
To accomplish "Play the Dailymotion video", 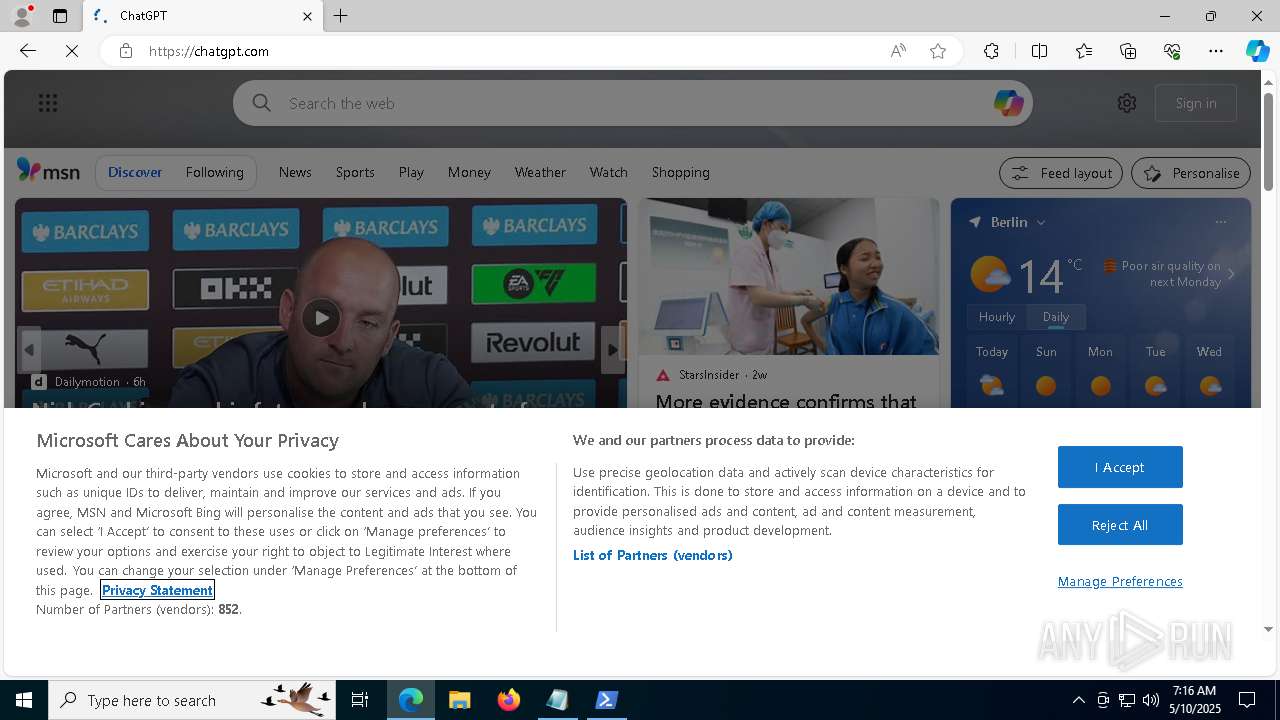I will tap(321, 318).
